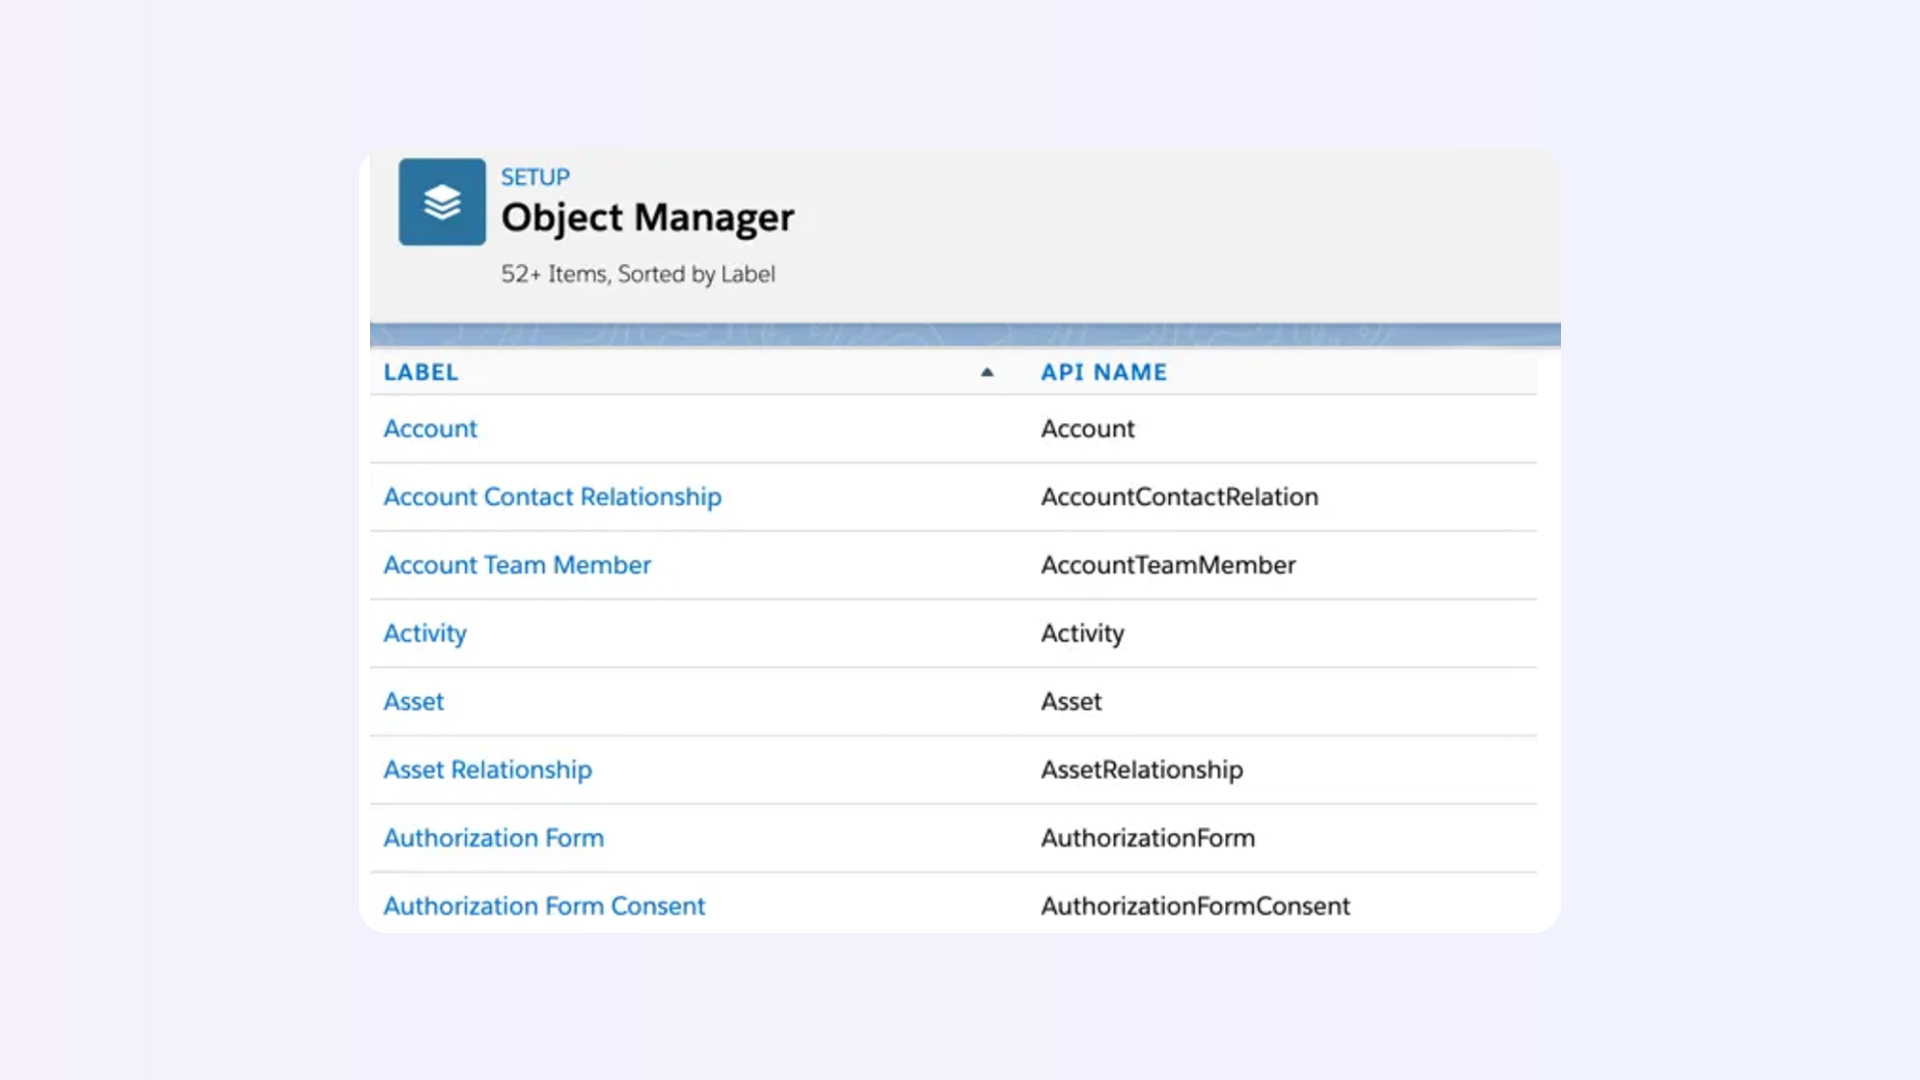Click the sort arrow in Label column
This screenshot has width=1920, height=1080.
[987, 372]
